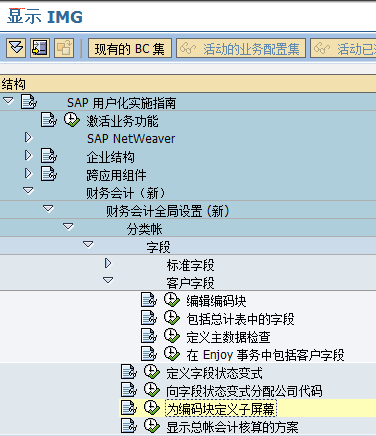Select the 激活业务功能 tree entry

click(122, 121)
